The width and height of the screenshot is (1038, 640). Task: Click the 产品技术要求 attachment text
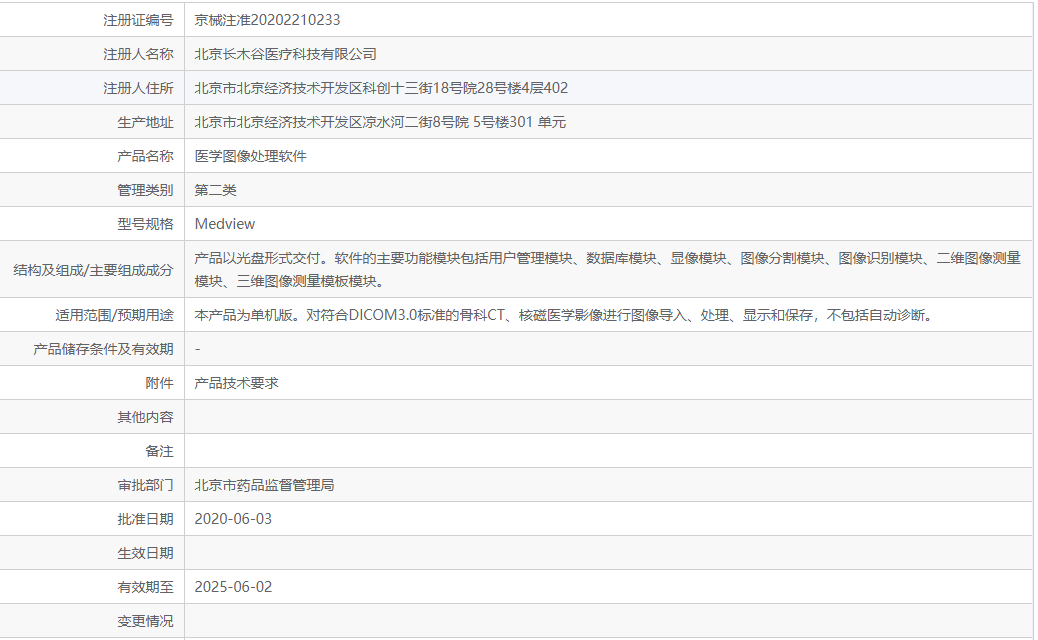[x=236, y=383]
